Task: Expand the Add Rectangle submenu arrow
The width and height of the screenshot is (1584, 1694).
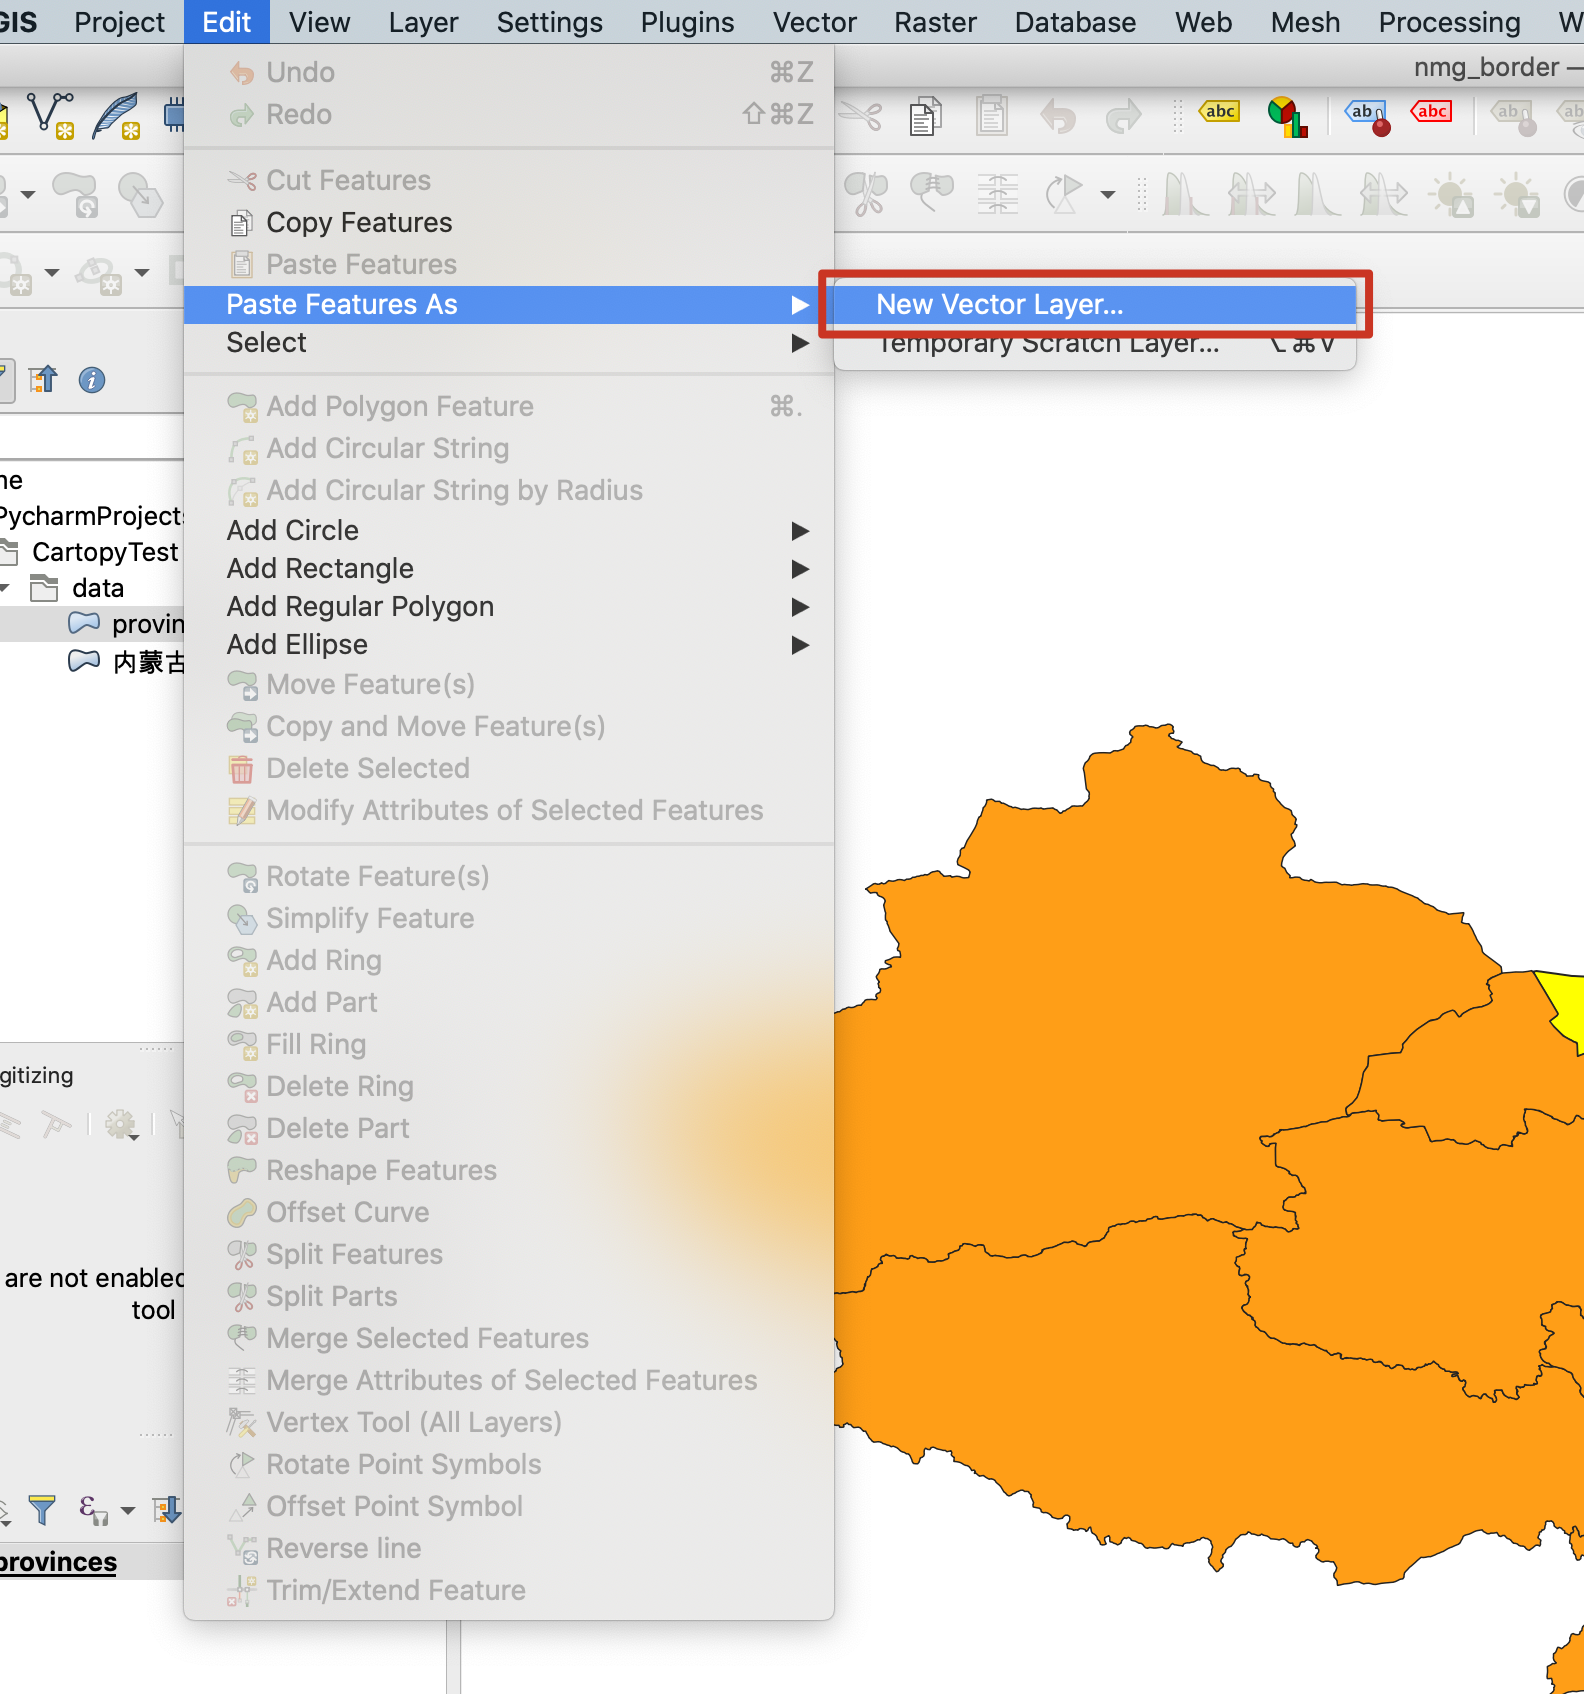Action: click(x=800, y=568)
